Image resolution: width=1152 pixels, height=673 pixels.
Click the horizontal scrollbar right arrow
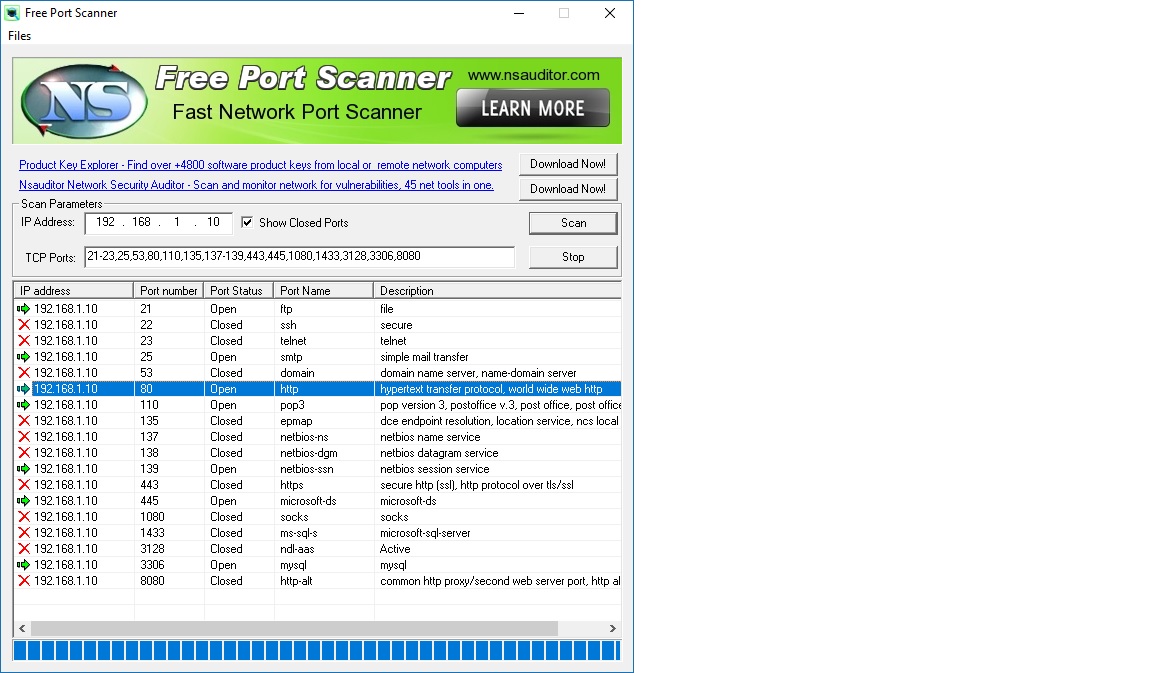tap(613, 629)
